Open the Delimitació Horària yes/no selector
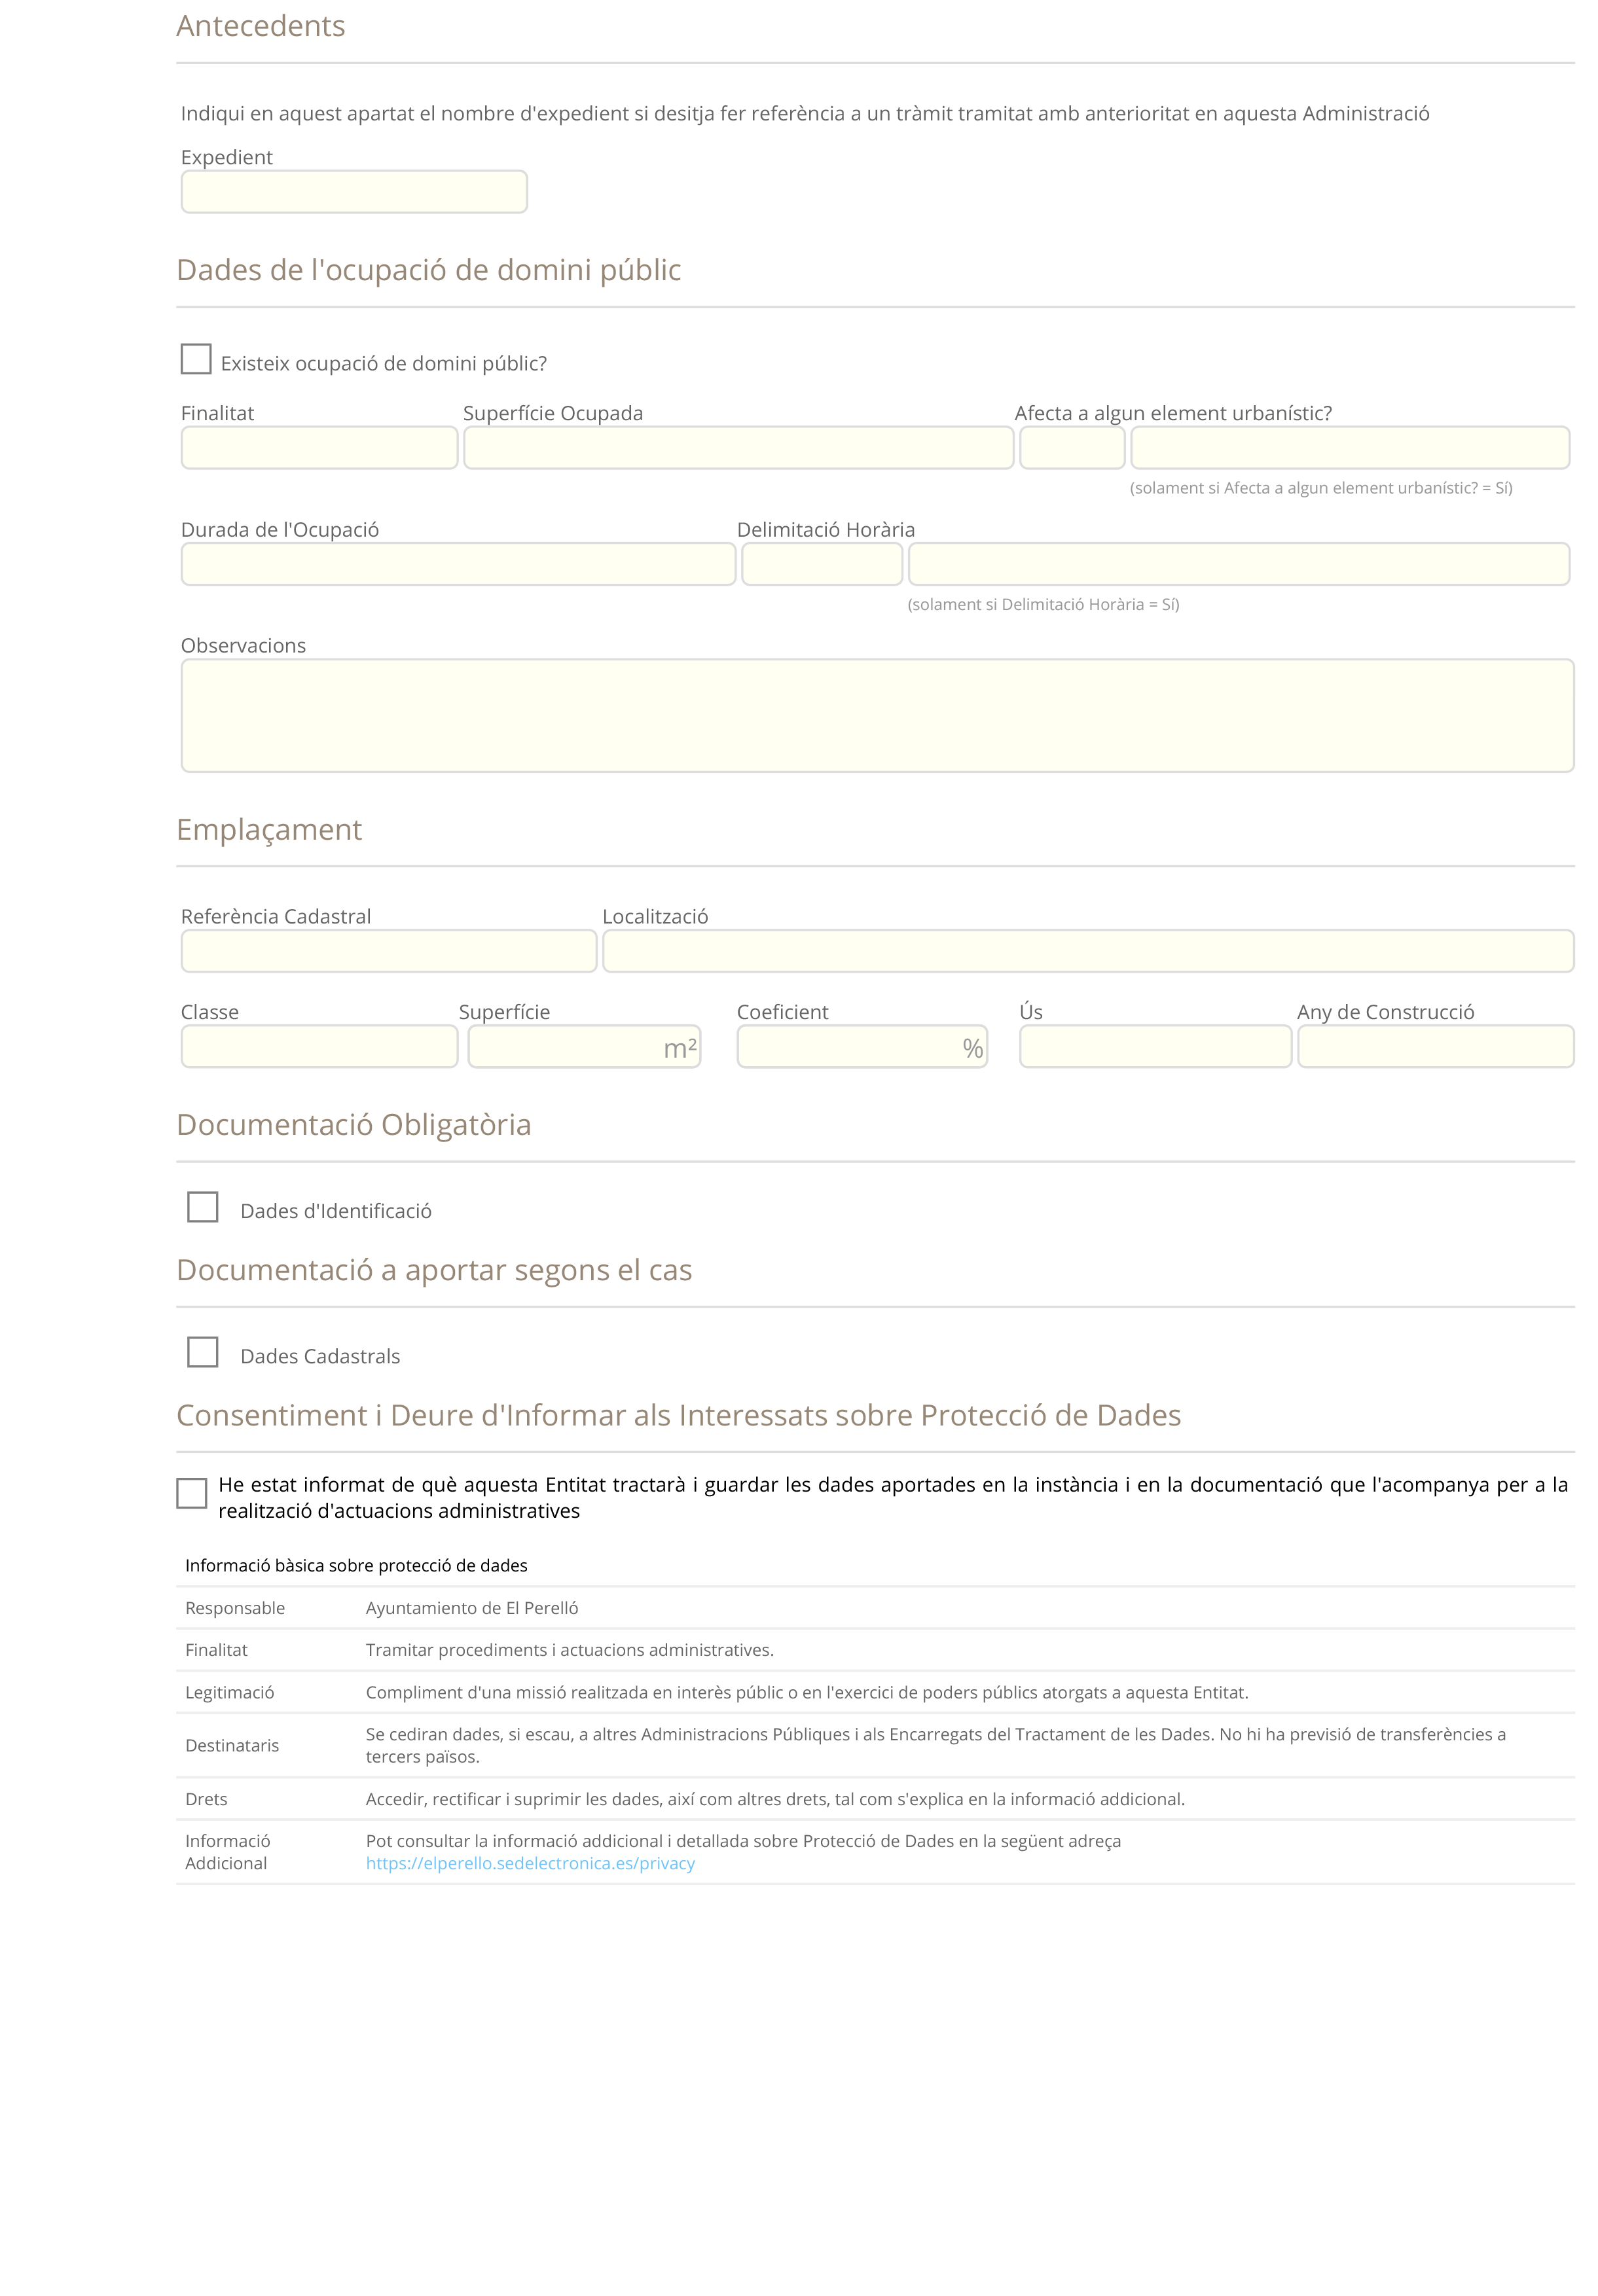1598x2296 pixels. [822, 564]
